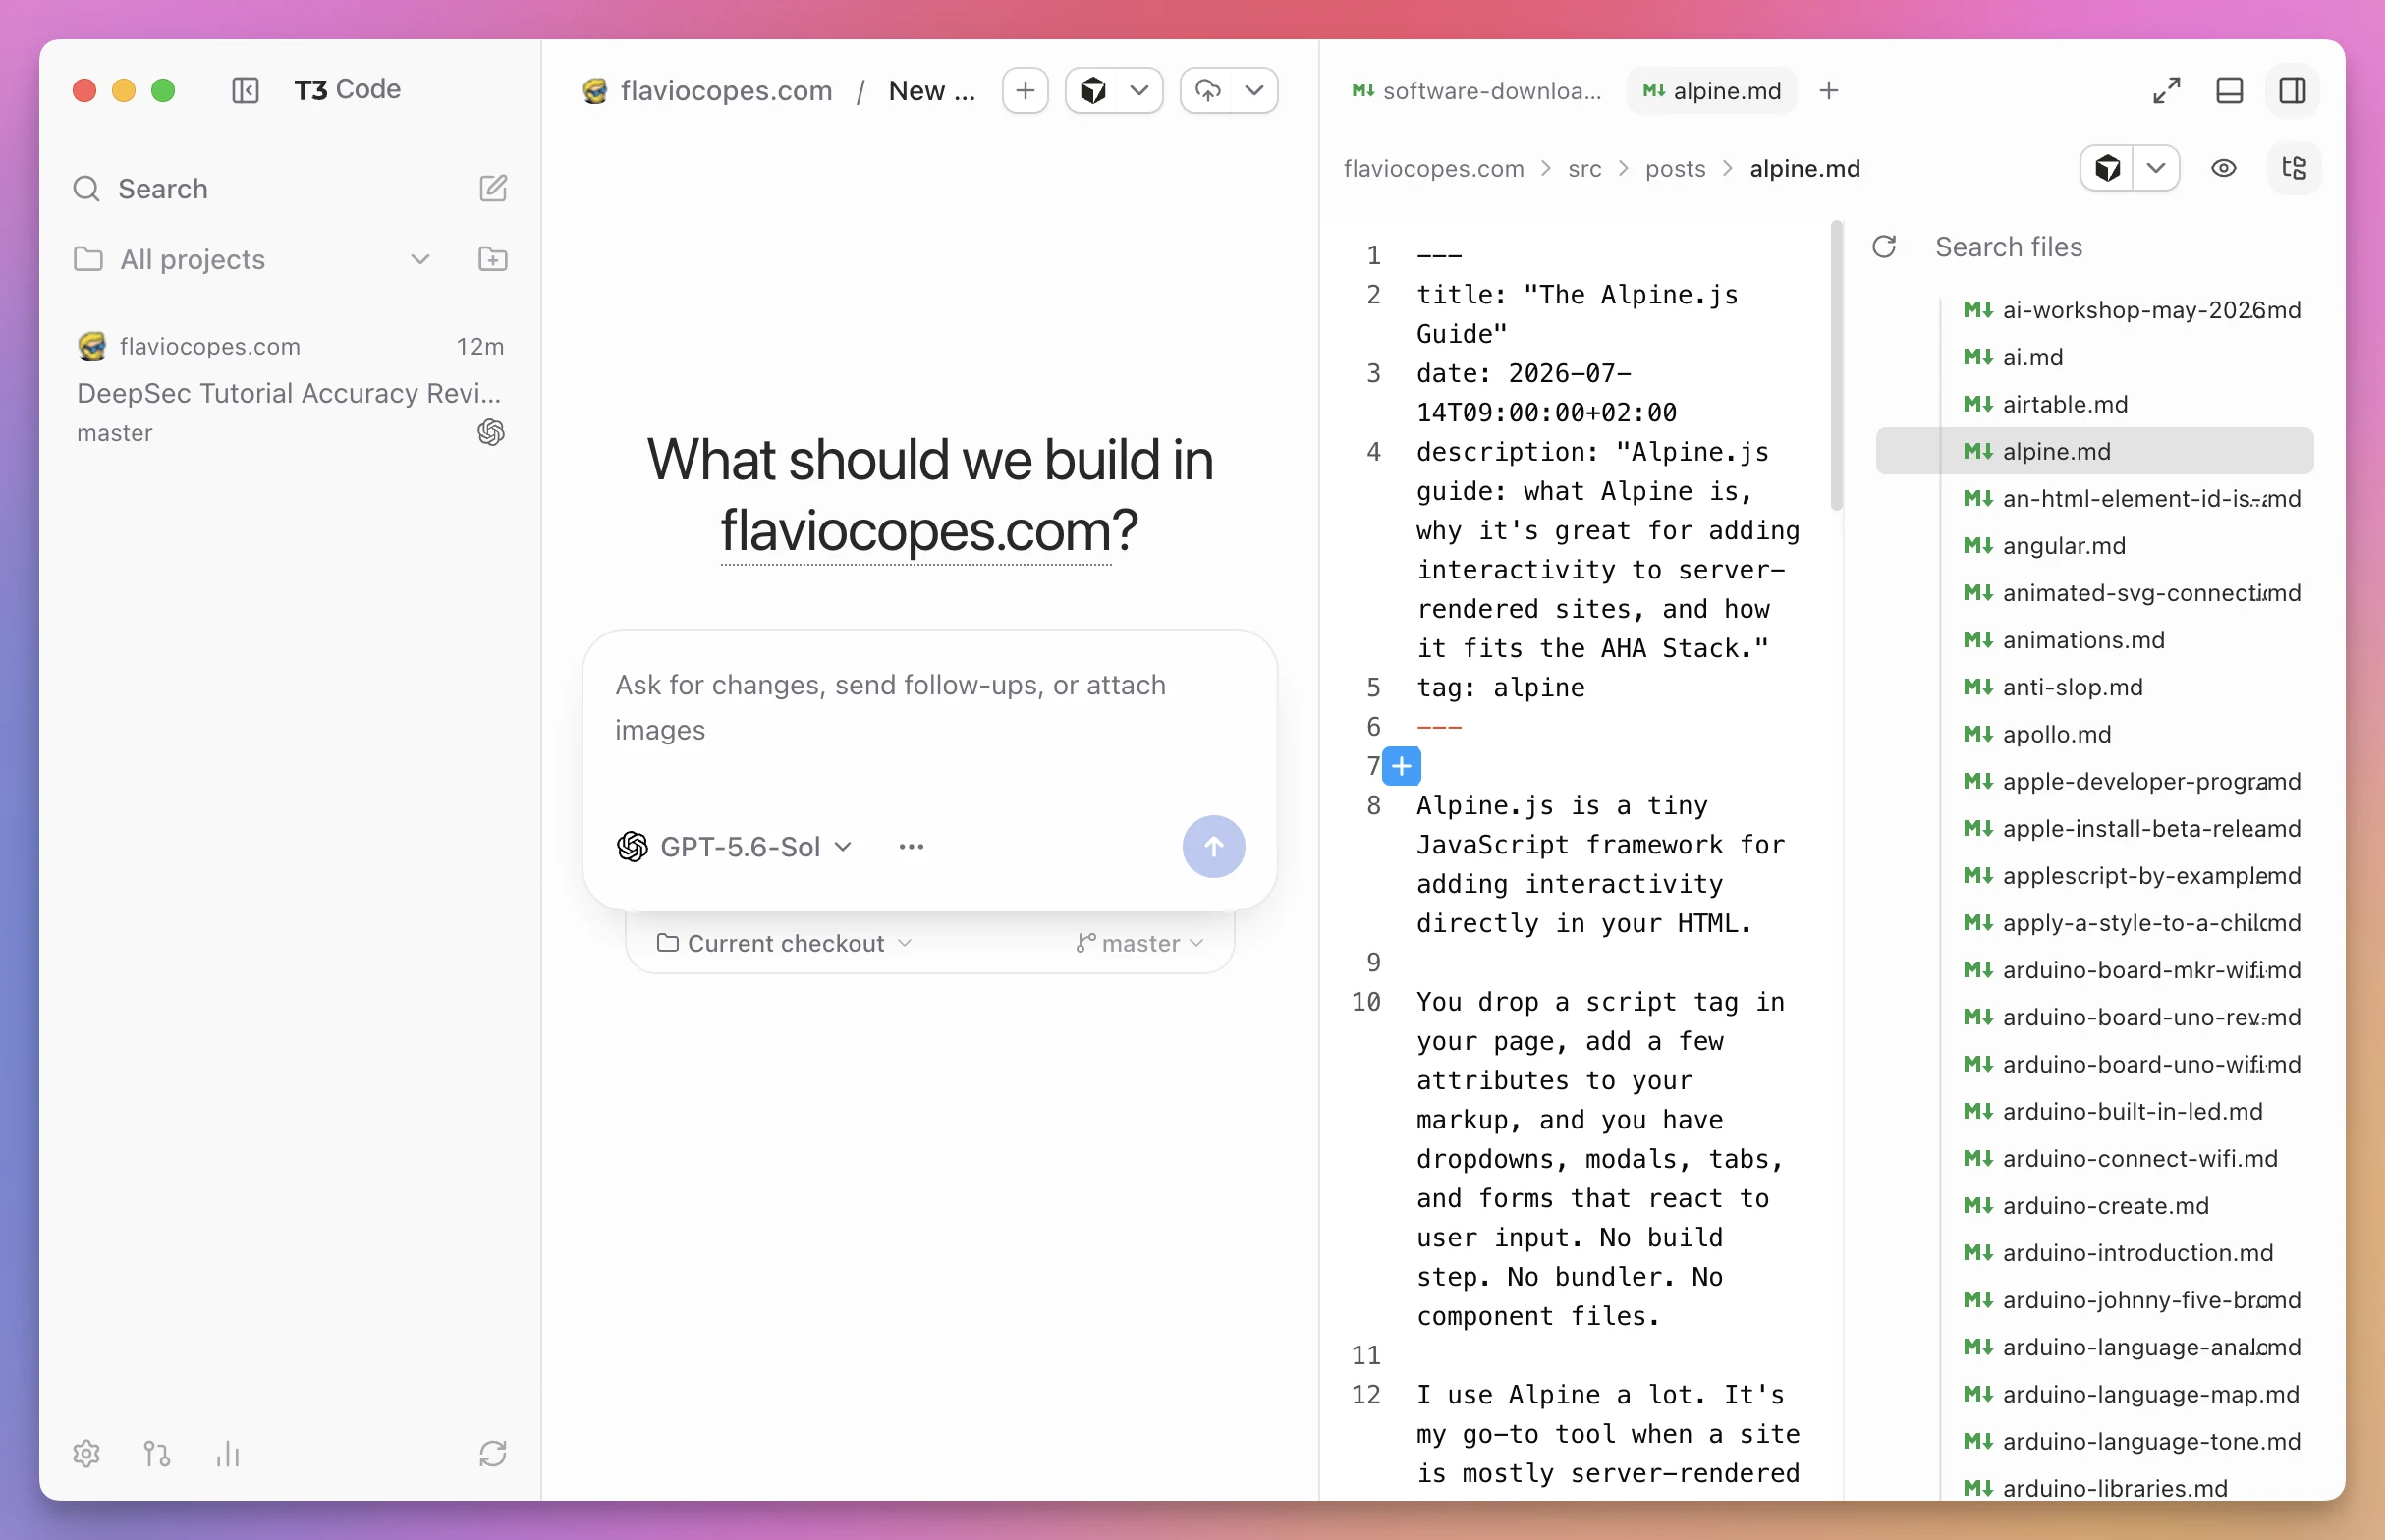Viewport: 2385px width, 1540px height.
Task: Select alpine.md in file list
Action: coord(2094,451)
